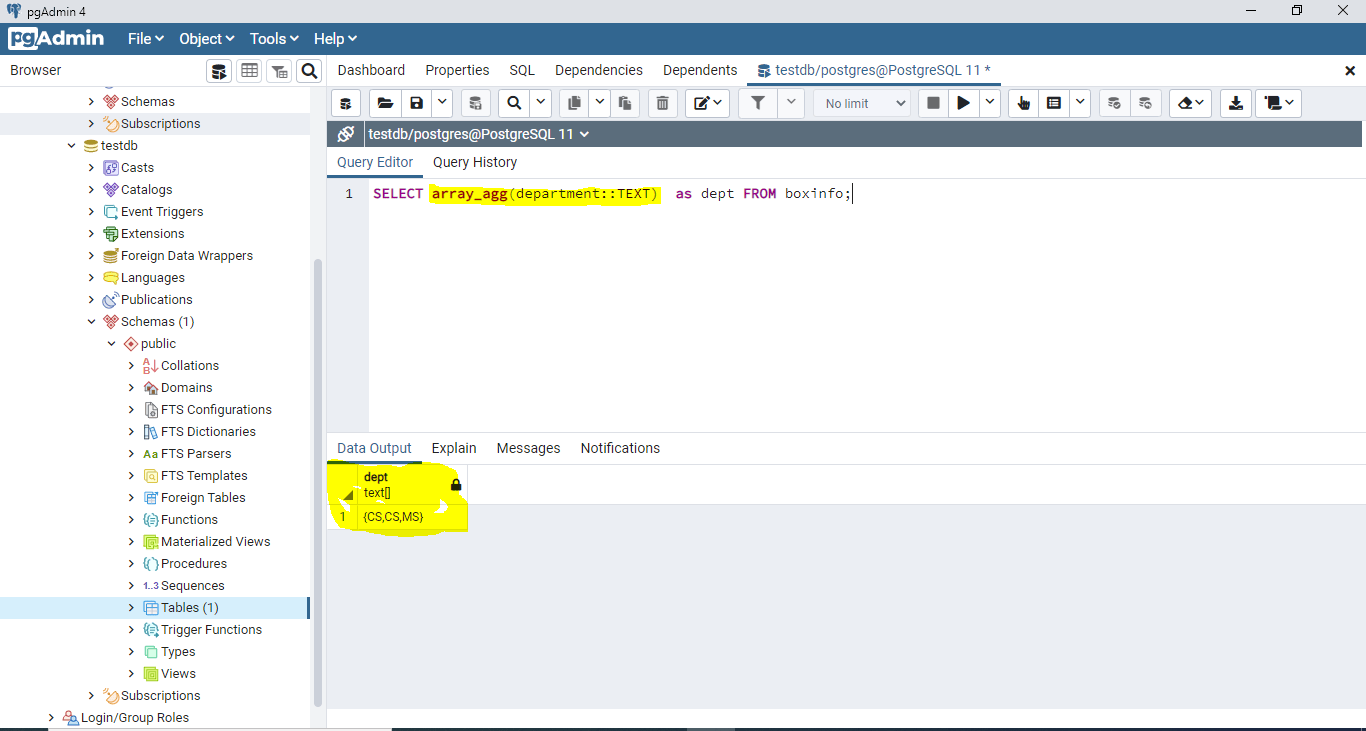Open the Macros menu icon
Screen dimensions: 1366x731
(x=1278, y=103)
